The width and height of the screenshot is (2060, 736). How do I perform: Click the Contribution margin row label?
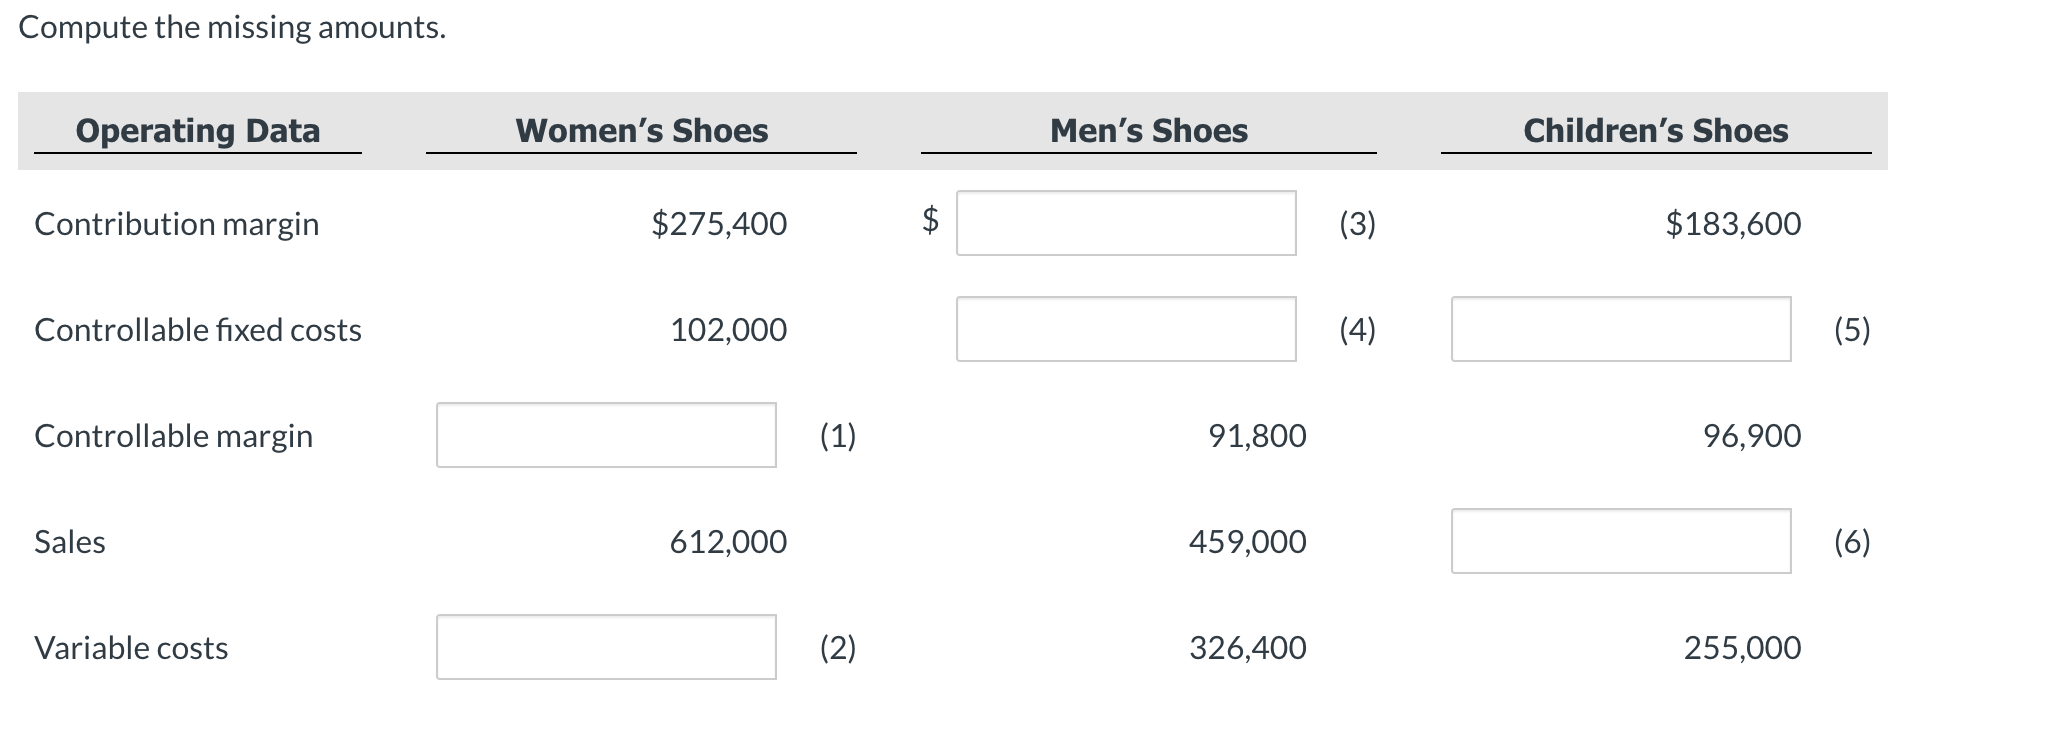pyautogui.click(x=177, y=224)
